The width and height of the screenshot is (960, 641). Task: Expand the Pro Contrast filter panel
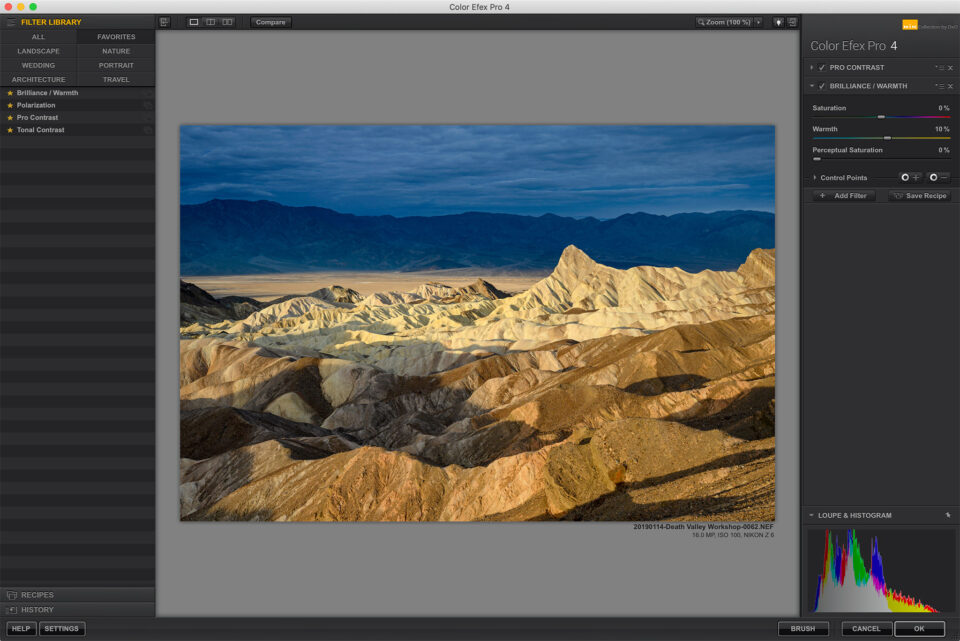tap(811, 68)
